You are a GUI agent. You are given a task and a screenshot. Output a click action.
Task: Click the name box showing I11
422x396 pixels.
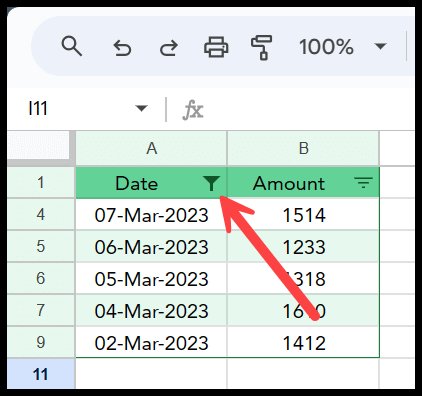tap(38, 108)
